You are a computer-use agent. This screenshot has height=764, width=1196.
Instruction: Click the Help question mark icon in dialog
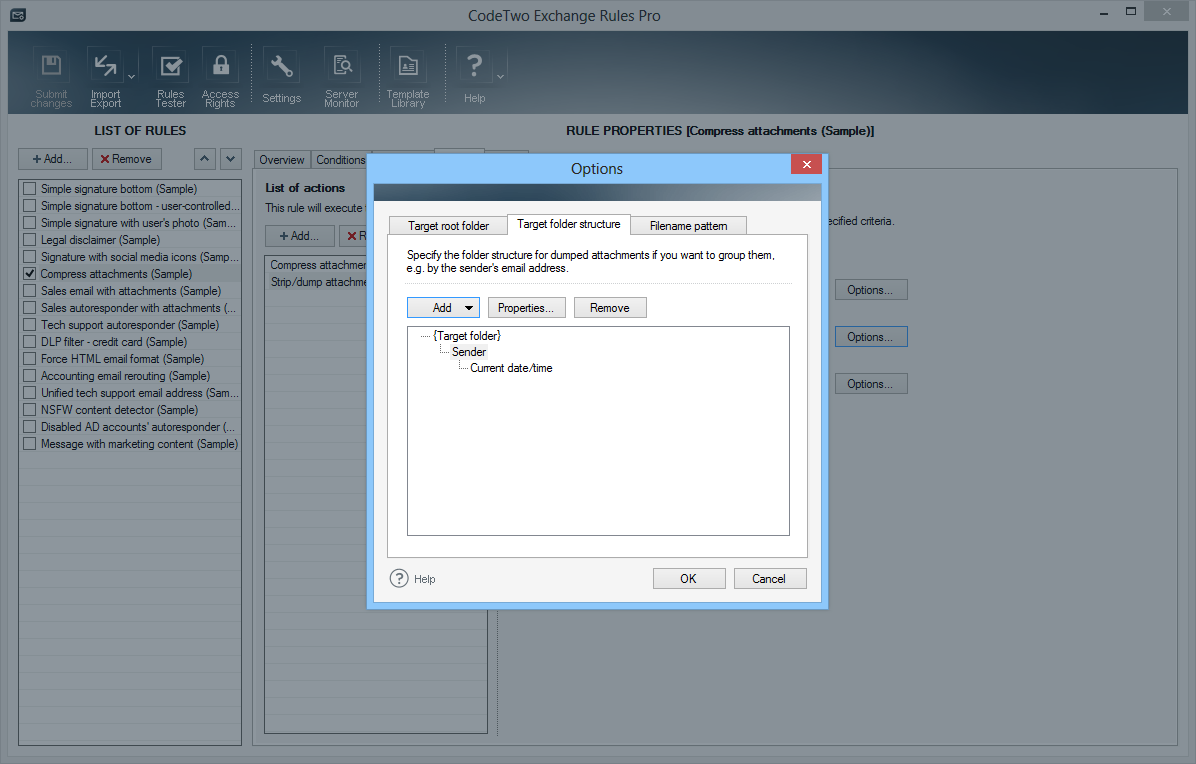click(x=399, y=578)
